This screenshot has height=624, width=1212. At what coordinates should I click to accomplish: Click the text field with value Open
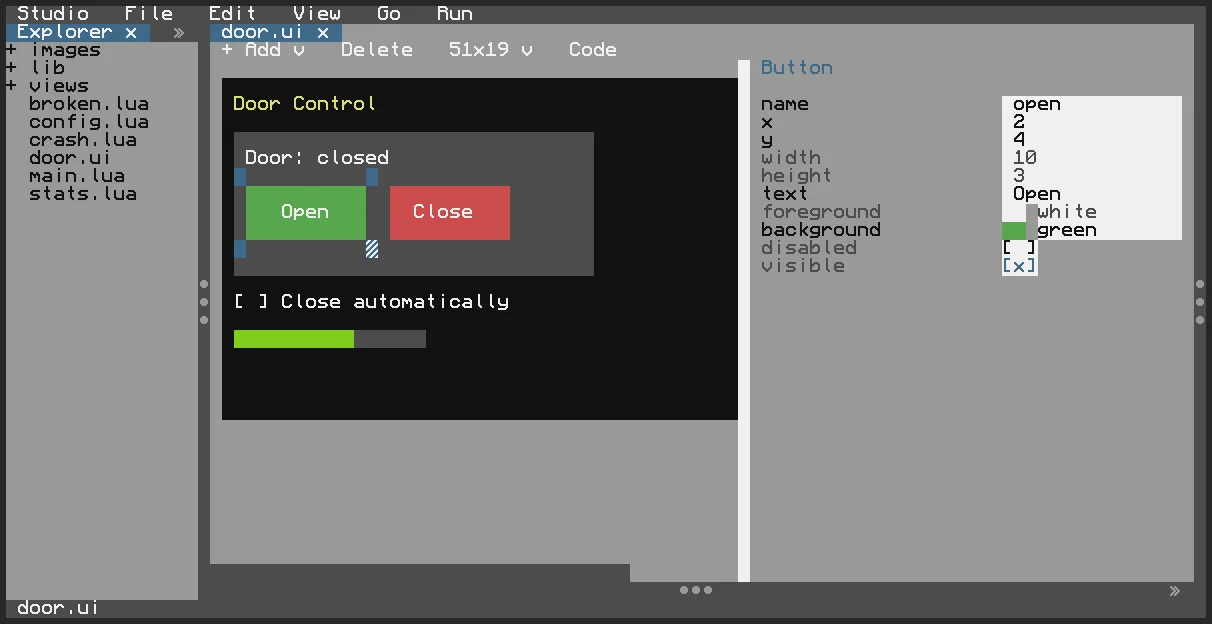[1092, 194]
